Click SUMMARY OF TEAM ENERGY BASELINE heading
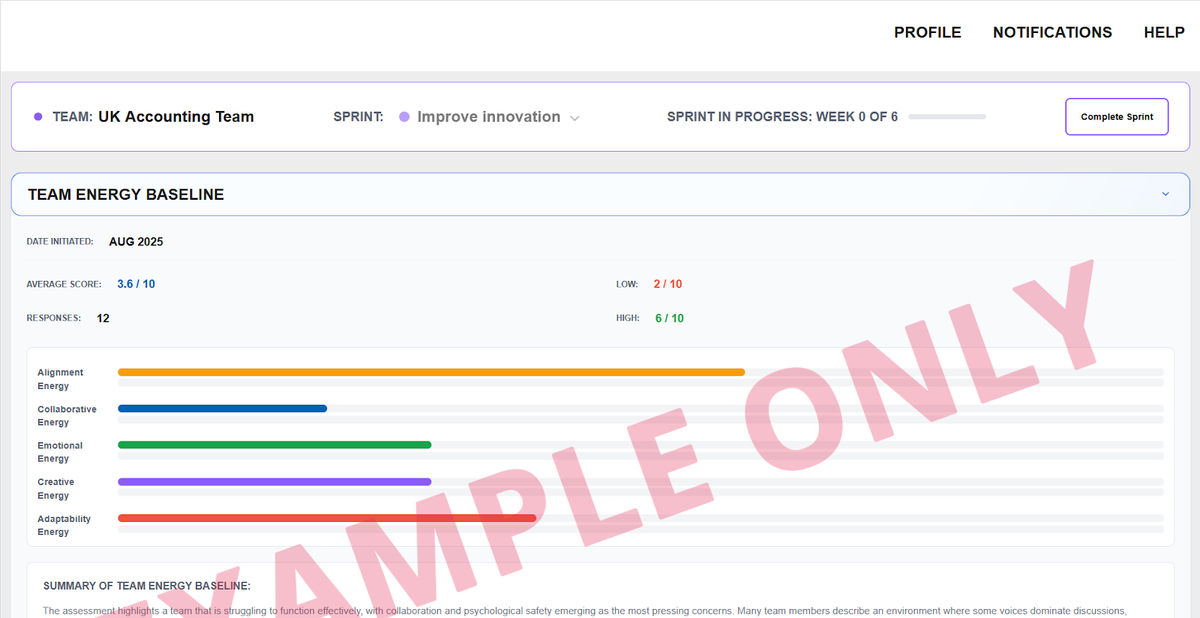1200x618 pixels. point(147,586)
